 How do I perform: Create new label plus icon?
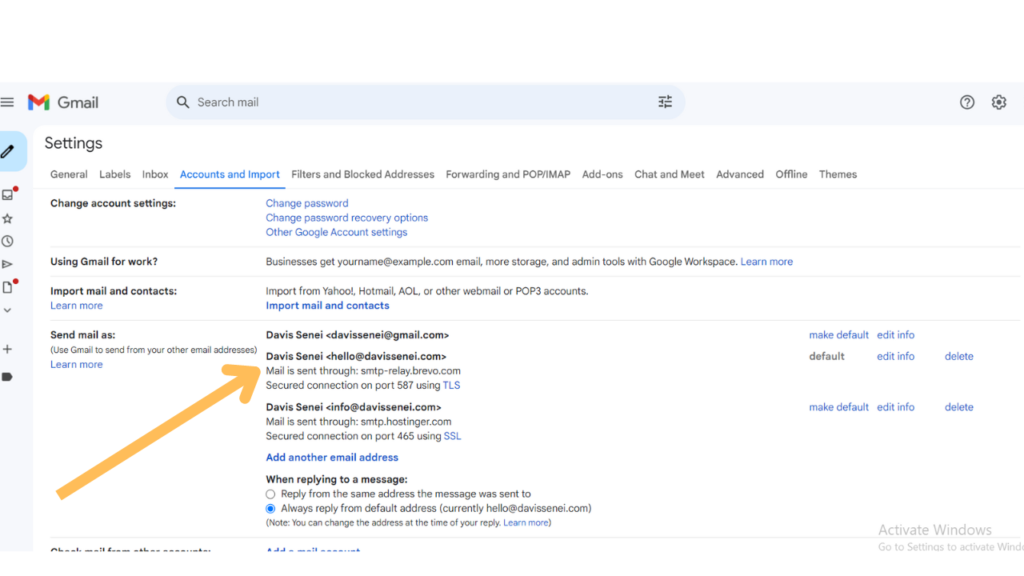8,349
